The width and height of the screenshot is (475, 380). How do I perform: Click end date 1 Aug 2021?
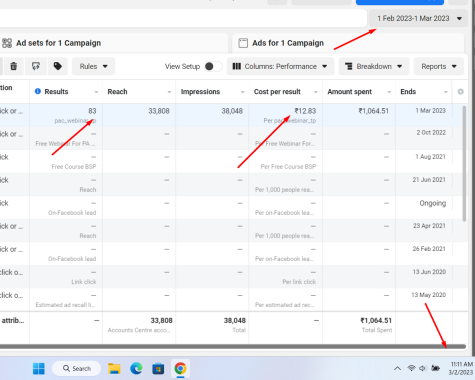pos(430,157)
